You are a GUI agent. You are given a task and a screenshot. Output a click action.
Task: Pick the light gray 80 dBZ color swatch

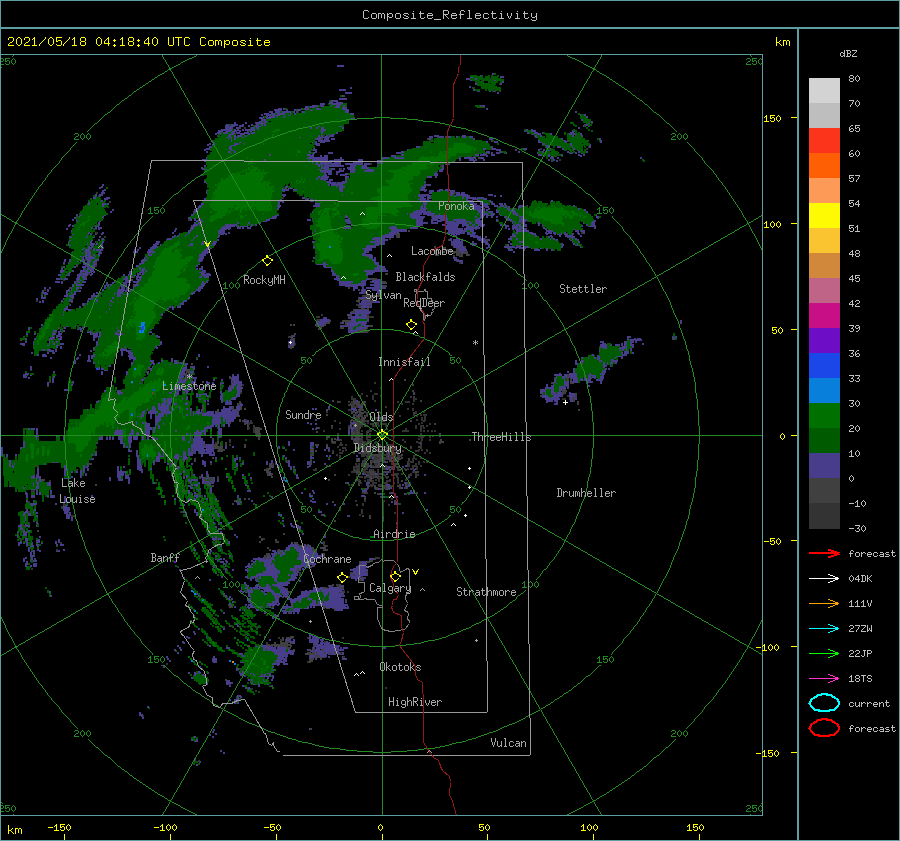824,91
